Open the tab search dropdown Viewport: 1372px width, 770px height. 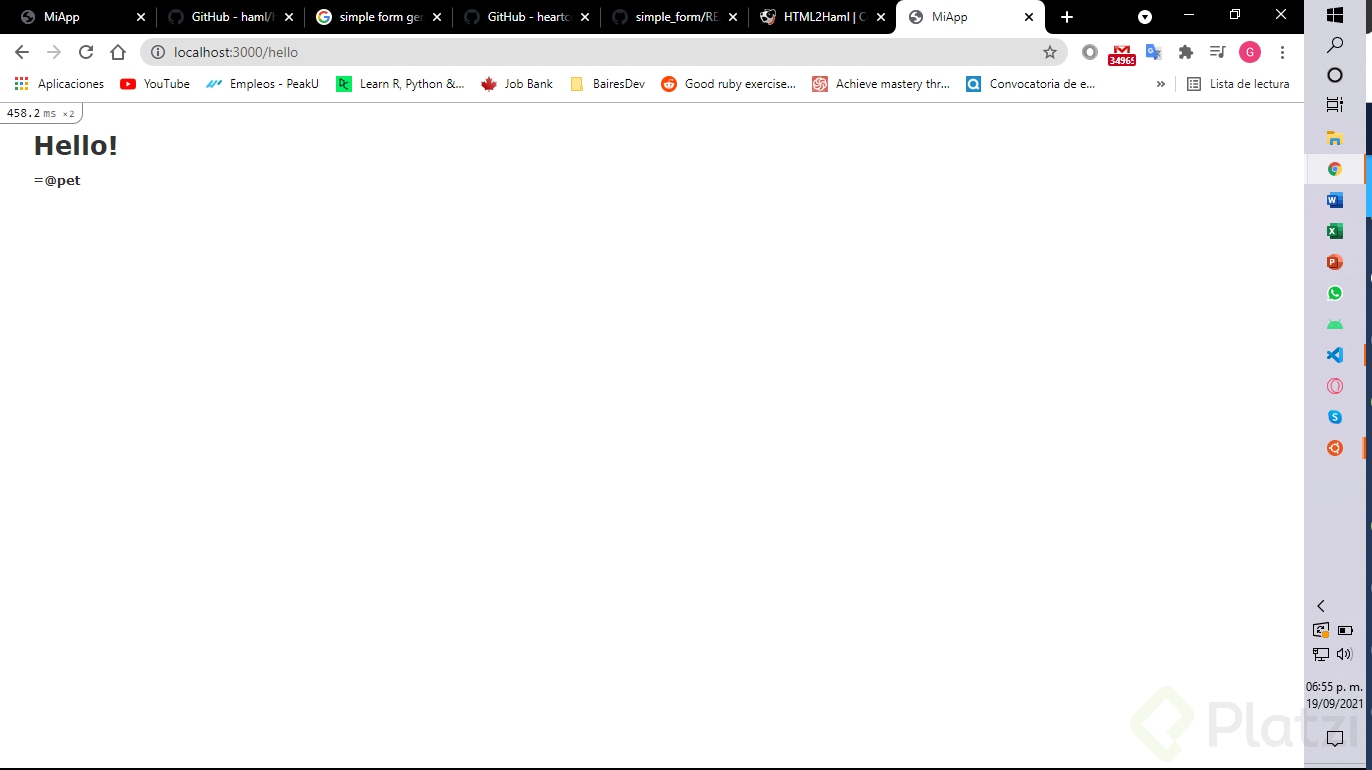tap(1144, 17)
